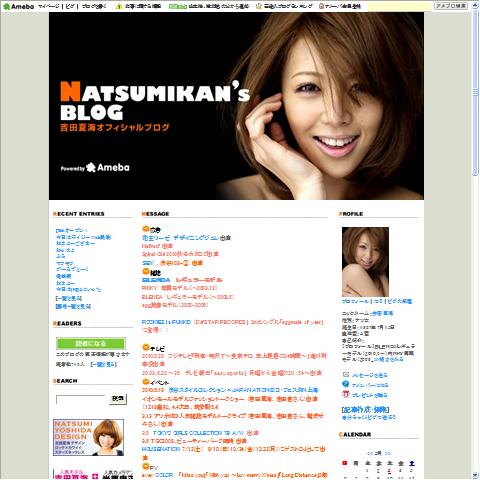The height and width of the screenshot is (480, 480).
Task: Click the page vertical scrollbar thumb
Action: pyautogui.click(x=475, y=93)
